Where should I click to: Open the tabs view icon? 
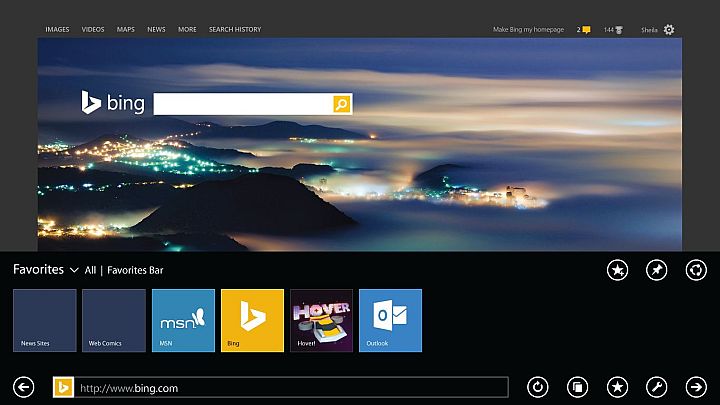577,387
